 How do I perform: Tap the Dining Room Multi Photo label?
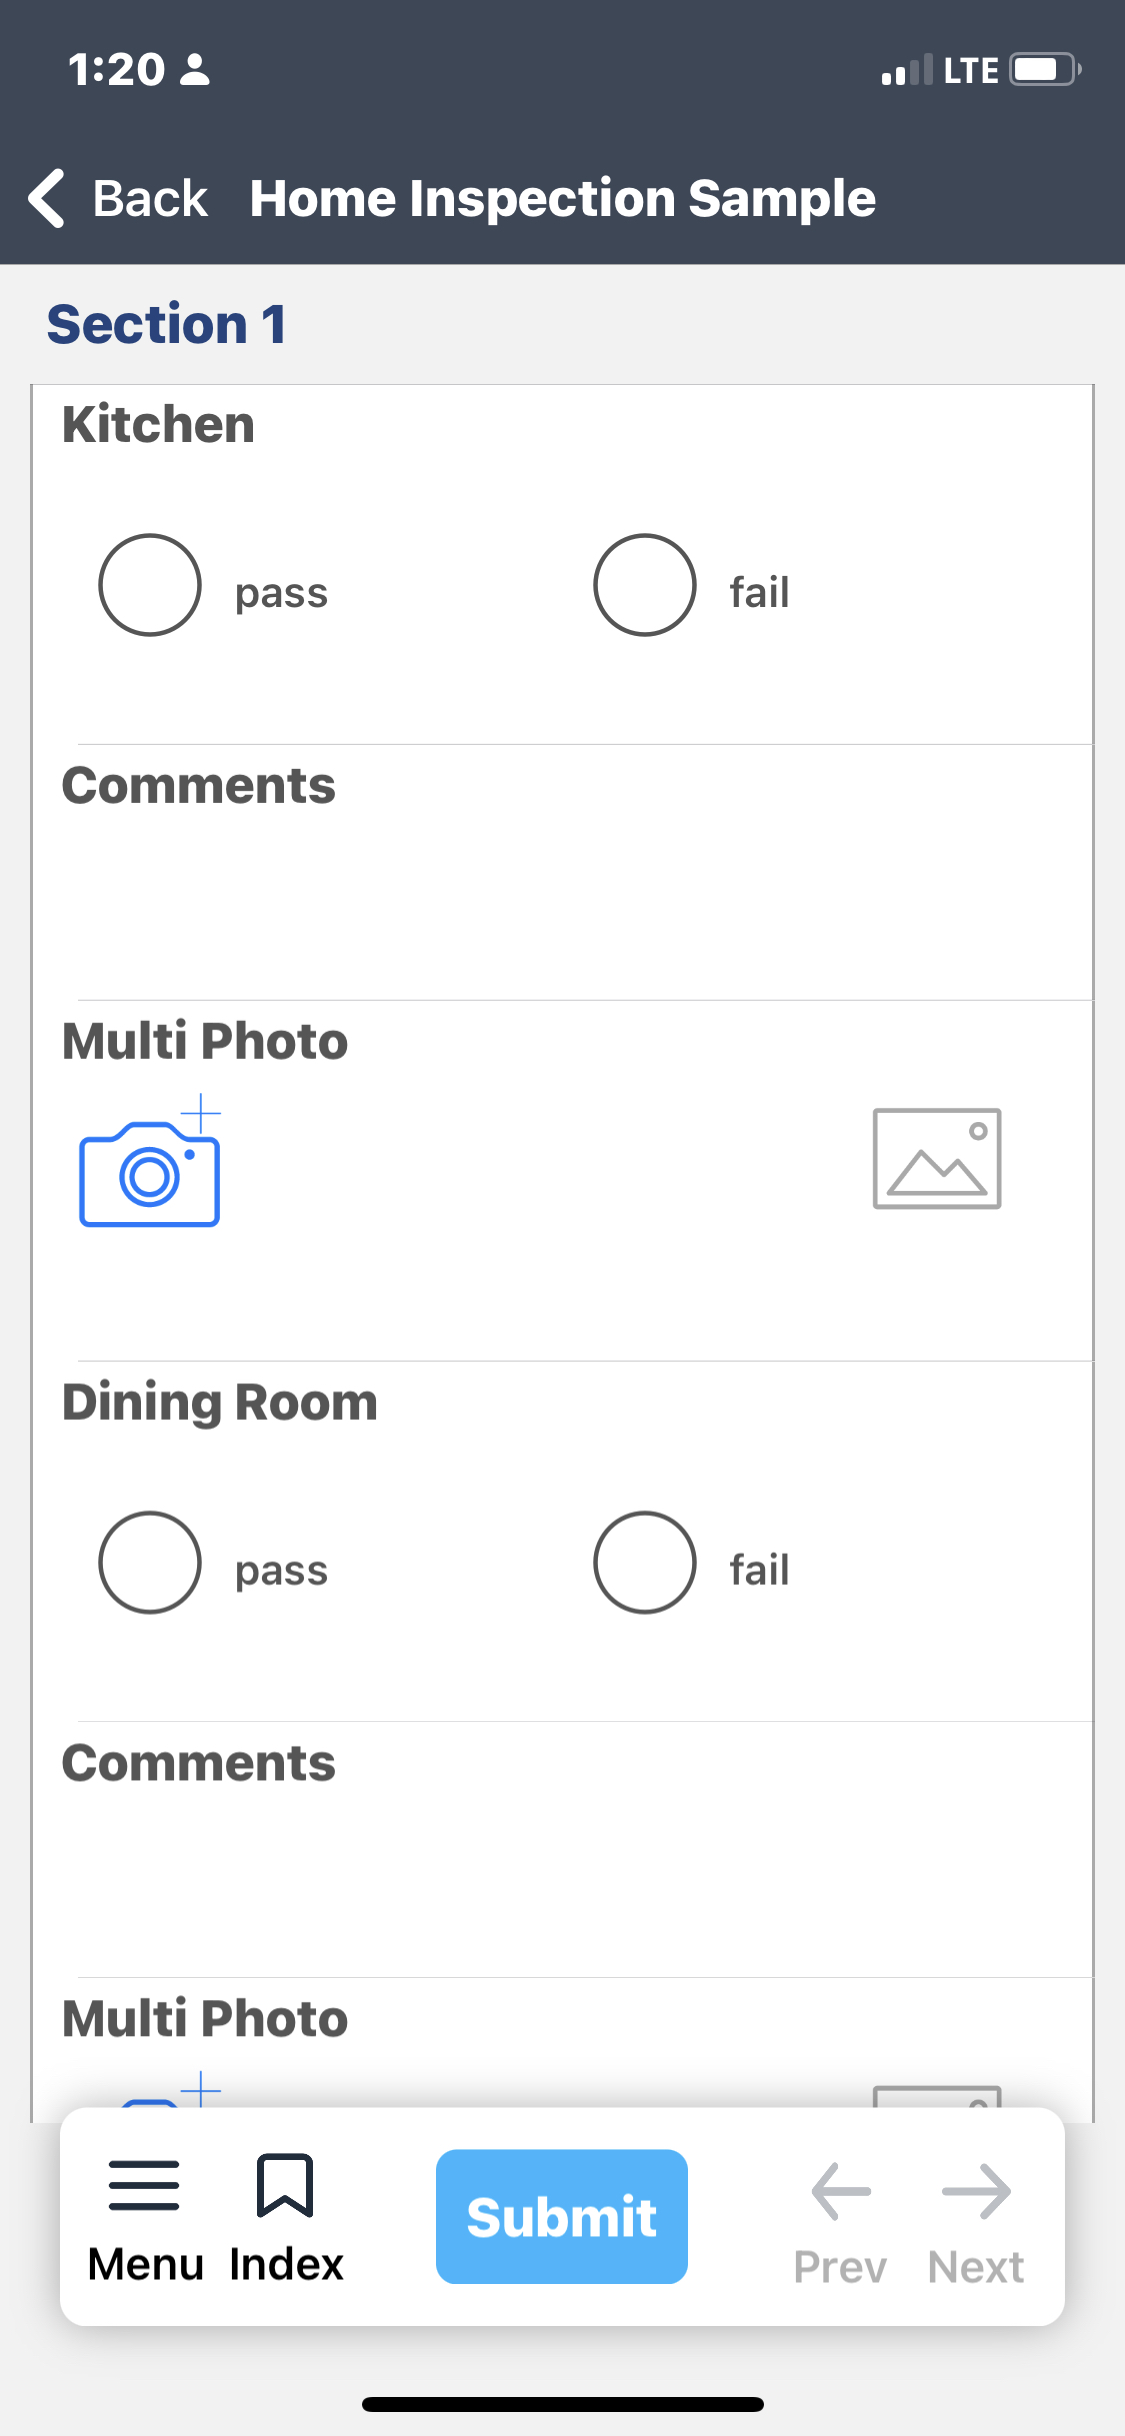(x=205, y=2018)
